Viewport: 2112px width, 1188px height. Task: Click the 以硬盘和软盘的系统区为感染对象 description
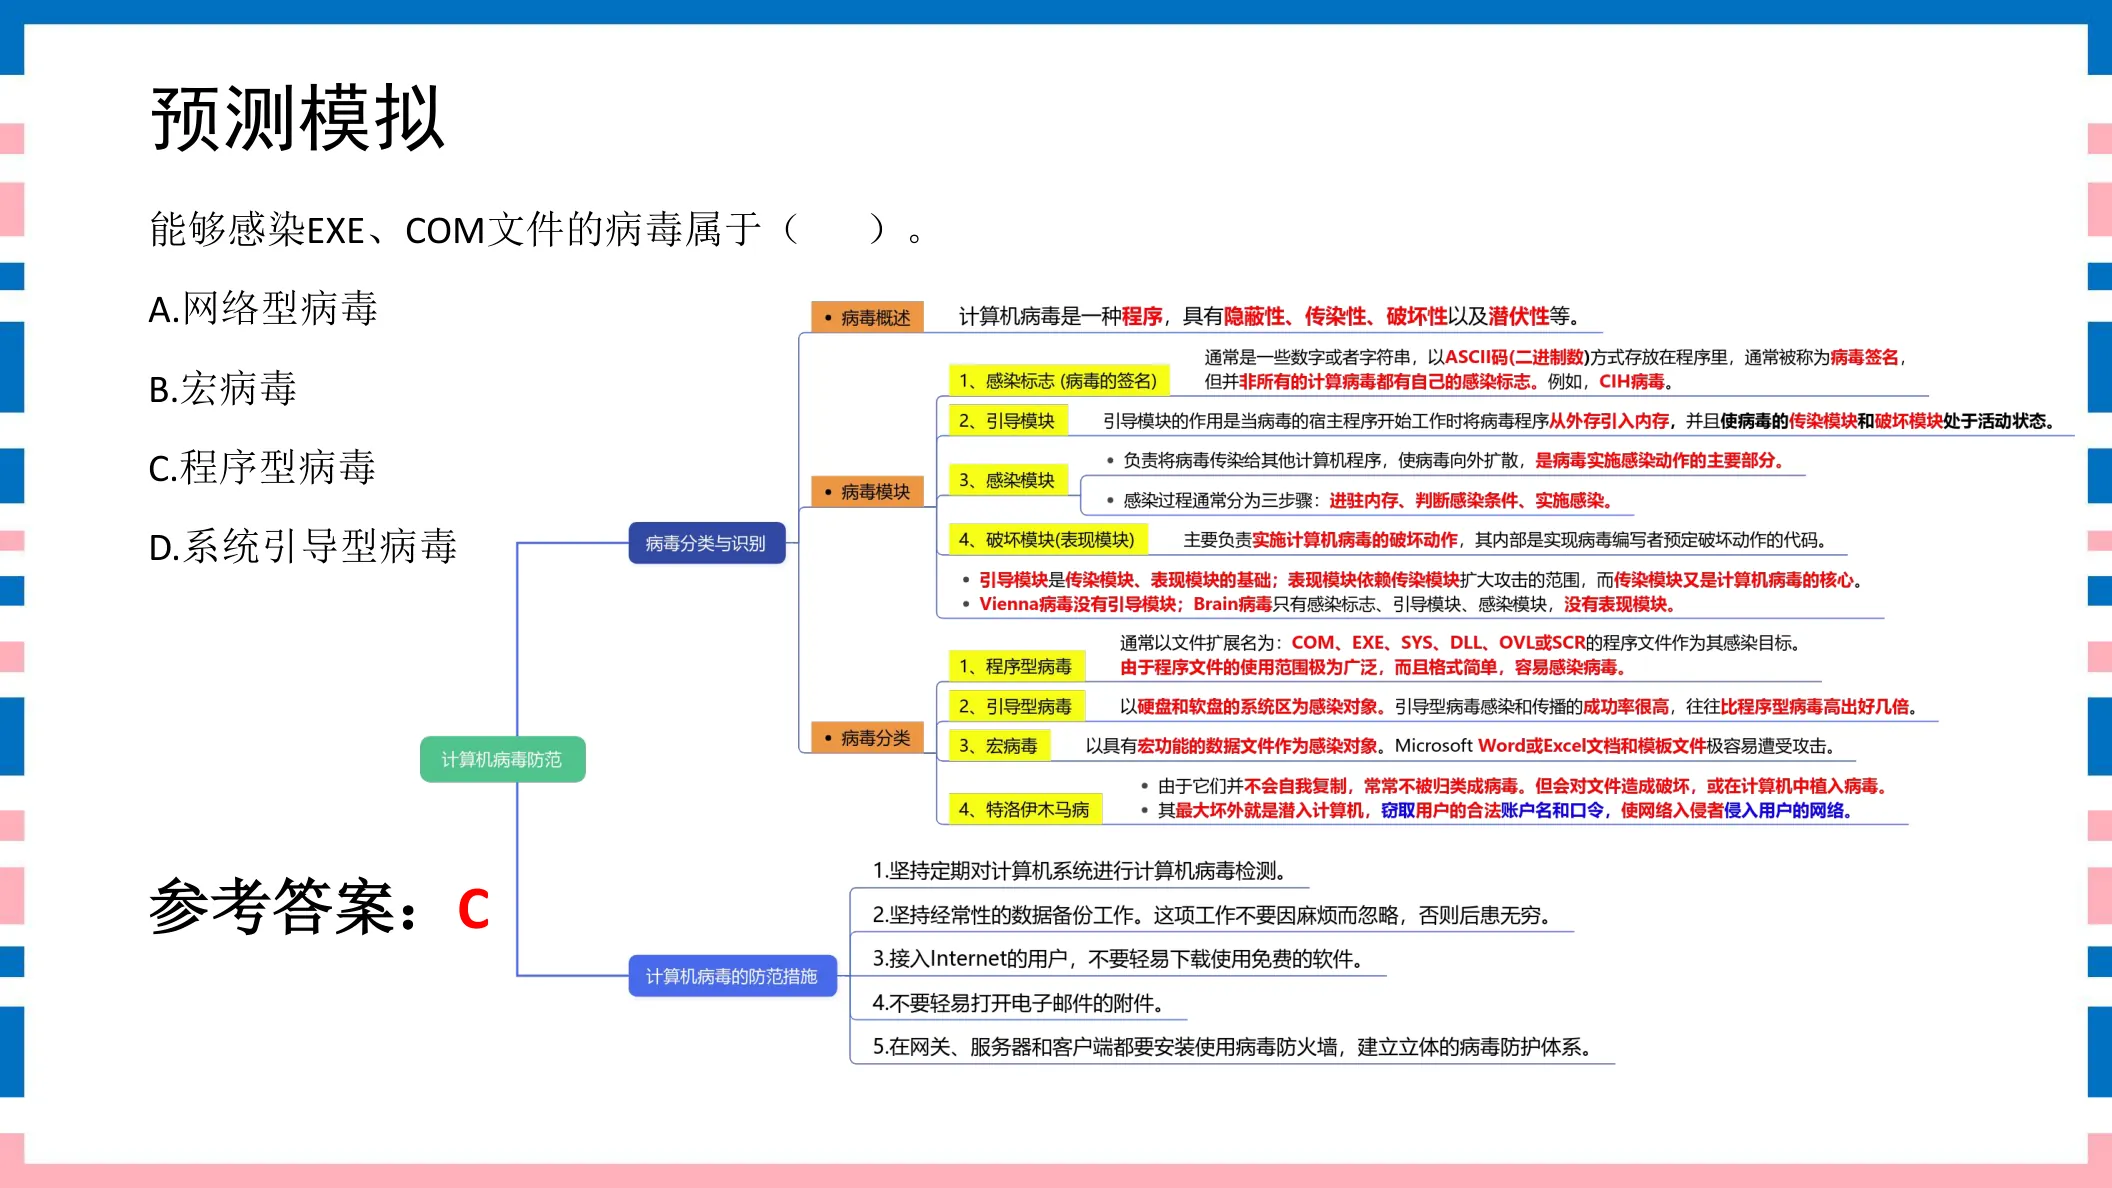1518,707
